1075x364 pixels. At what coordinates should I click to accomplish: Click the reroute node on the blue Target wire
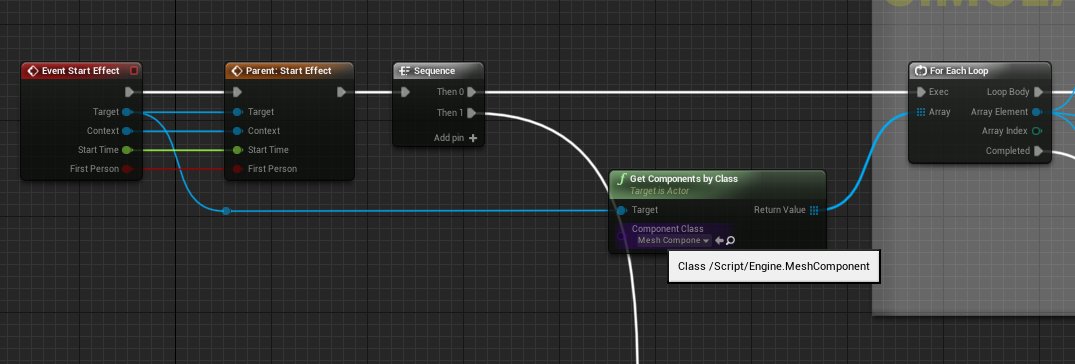pyautogui.click(x=226, y=211)
